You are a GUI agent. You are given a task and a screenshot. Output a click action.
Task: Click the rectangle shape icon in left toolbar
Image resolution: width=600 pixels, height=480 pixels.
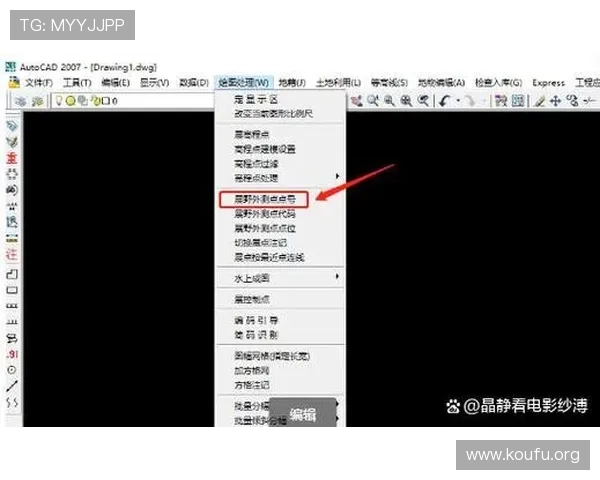pos(12,290)
